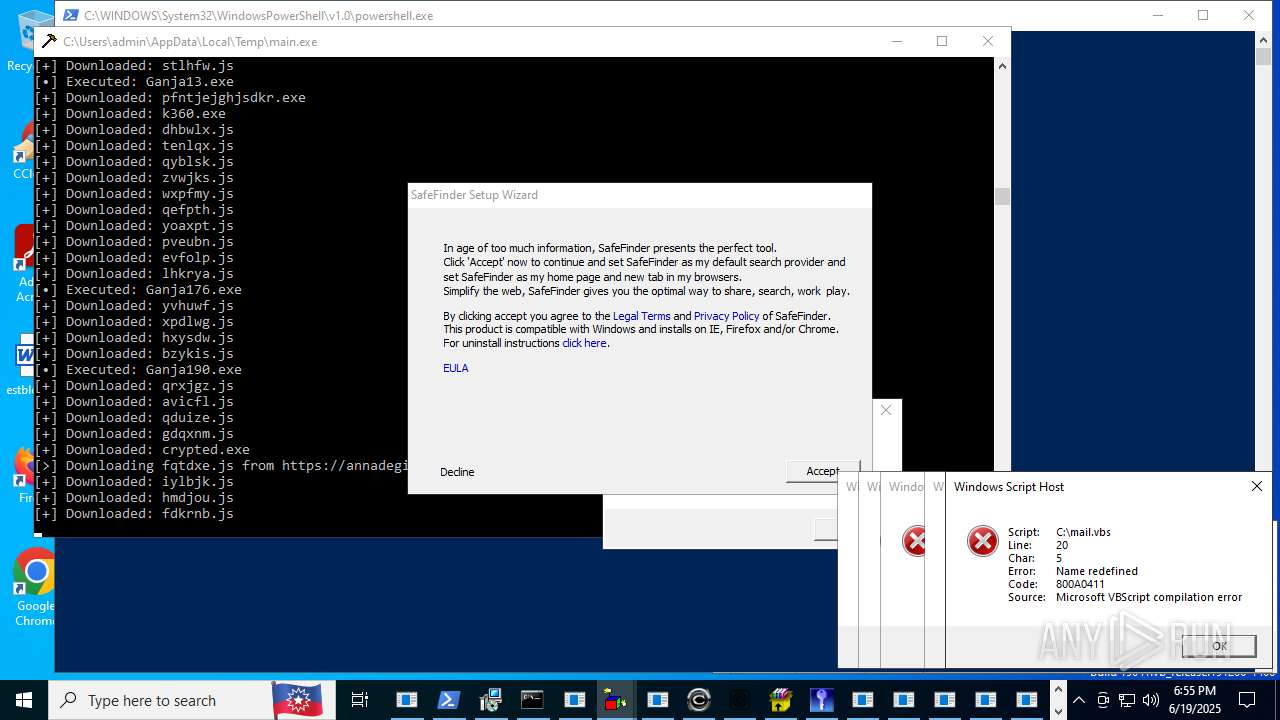The image size is (1280, 720).
Task: Click OK in the Windows Script Host error
Action: tap(1219, 646)
